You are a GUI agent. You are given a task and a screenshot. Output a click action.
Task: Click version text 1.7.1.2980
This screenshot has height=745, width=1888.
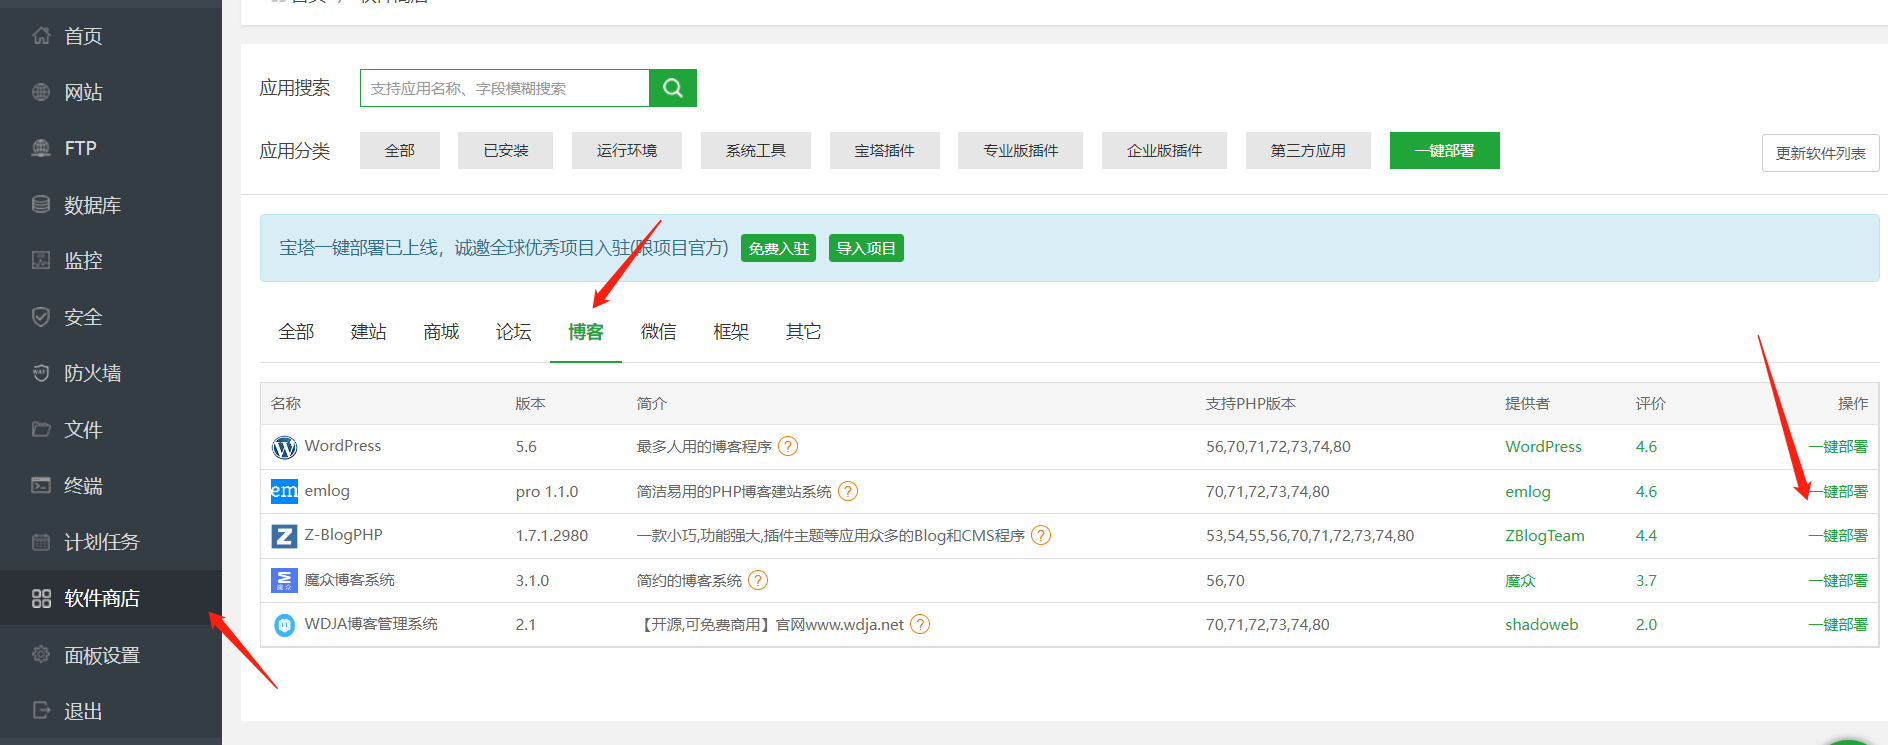(x=552, y=536)
